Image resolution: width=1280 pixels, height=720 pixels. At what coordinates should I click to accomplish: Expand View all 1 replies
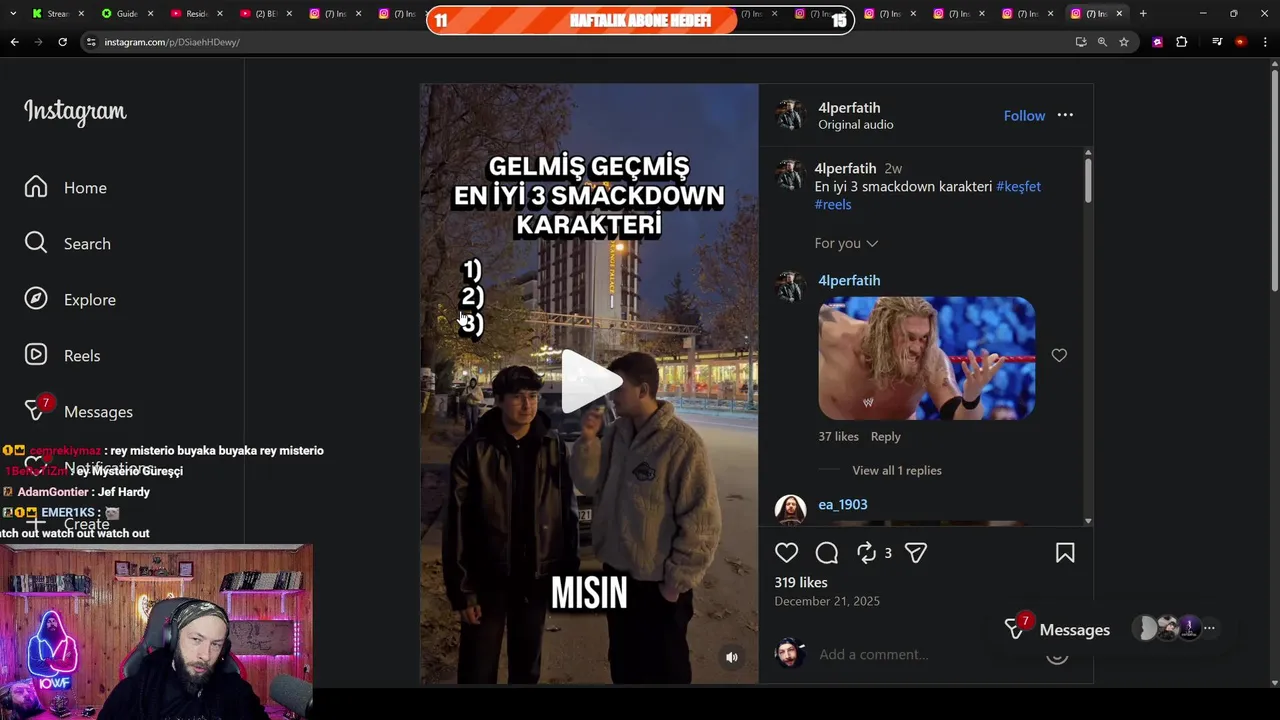point(896,471)
